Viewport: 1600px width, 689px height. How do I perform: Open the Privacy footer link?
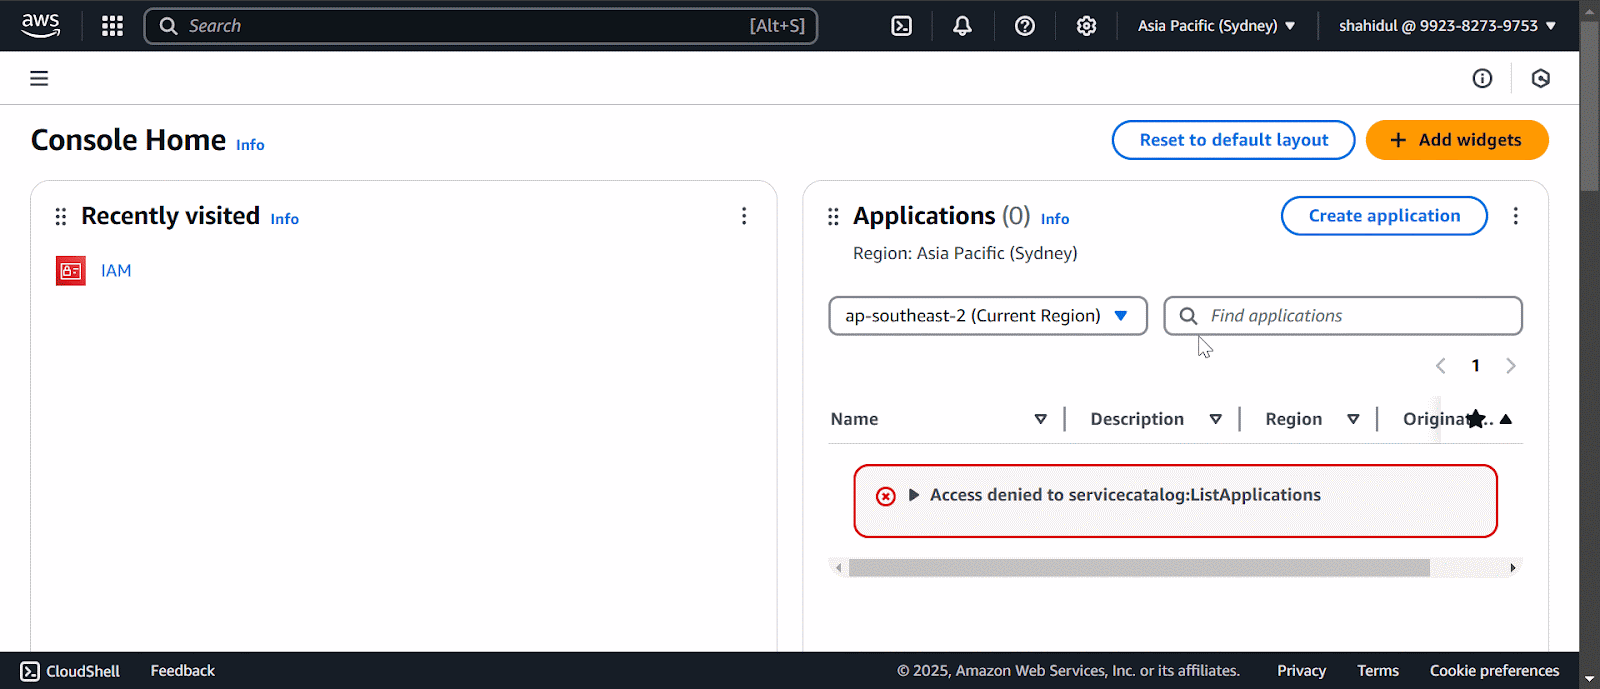click(1301, 671)
